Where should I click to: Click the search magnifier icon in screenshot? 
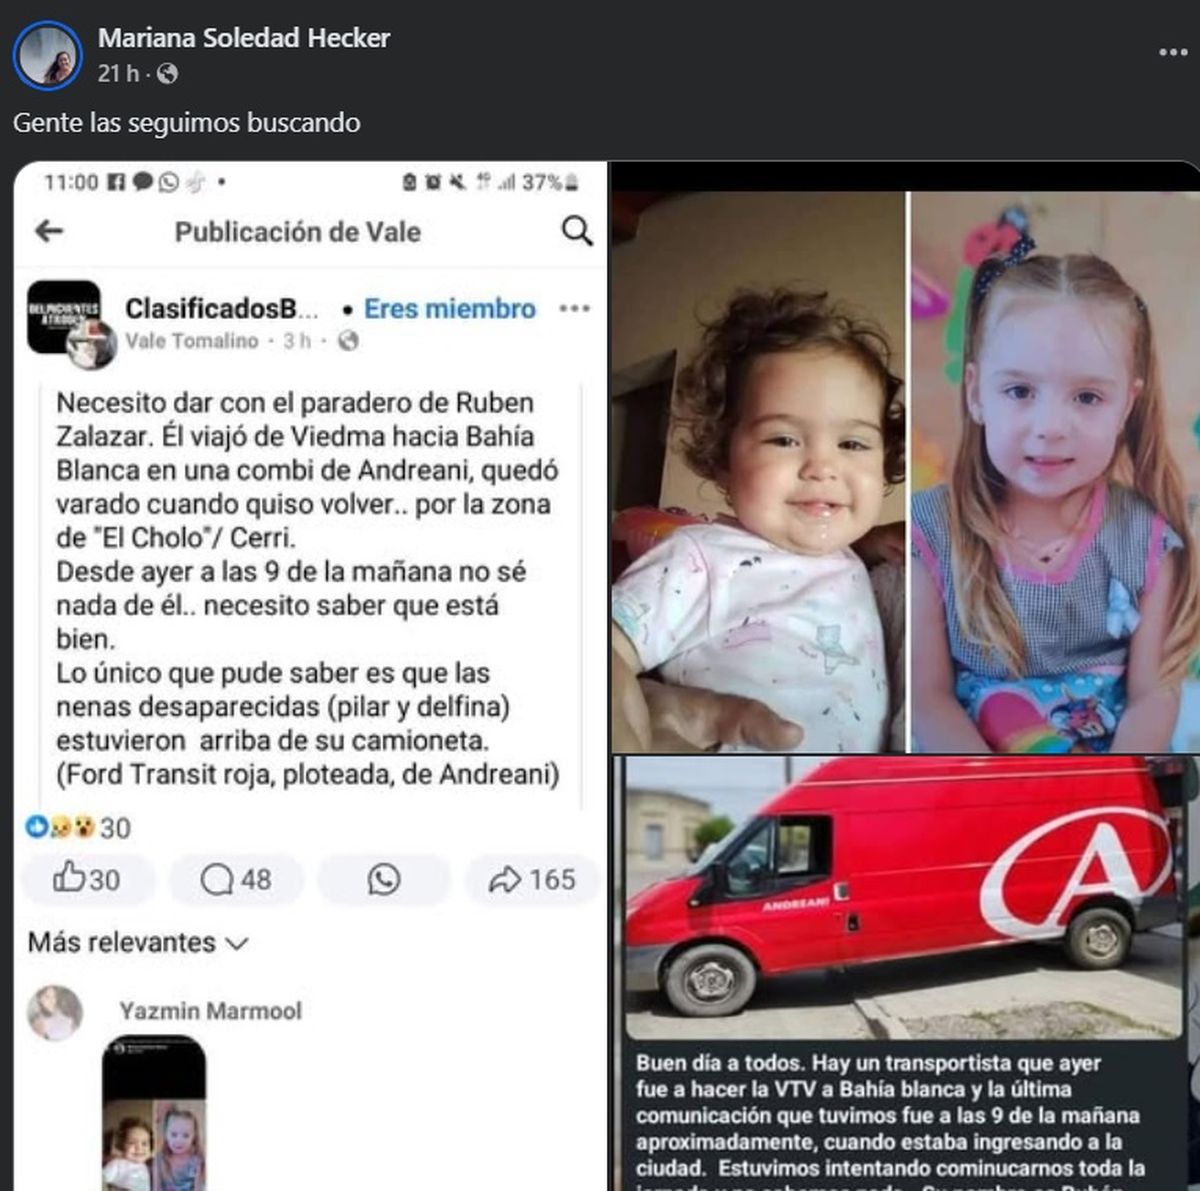pos(577,231)
